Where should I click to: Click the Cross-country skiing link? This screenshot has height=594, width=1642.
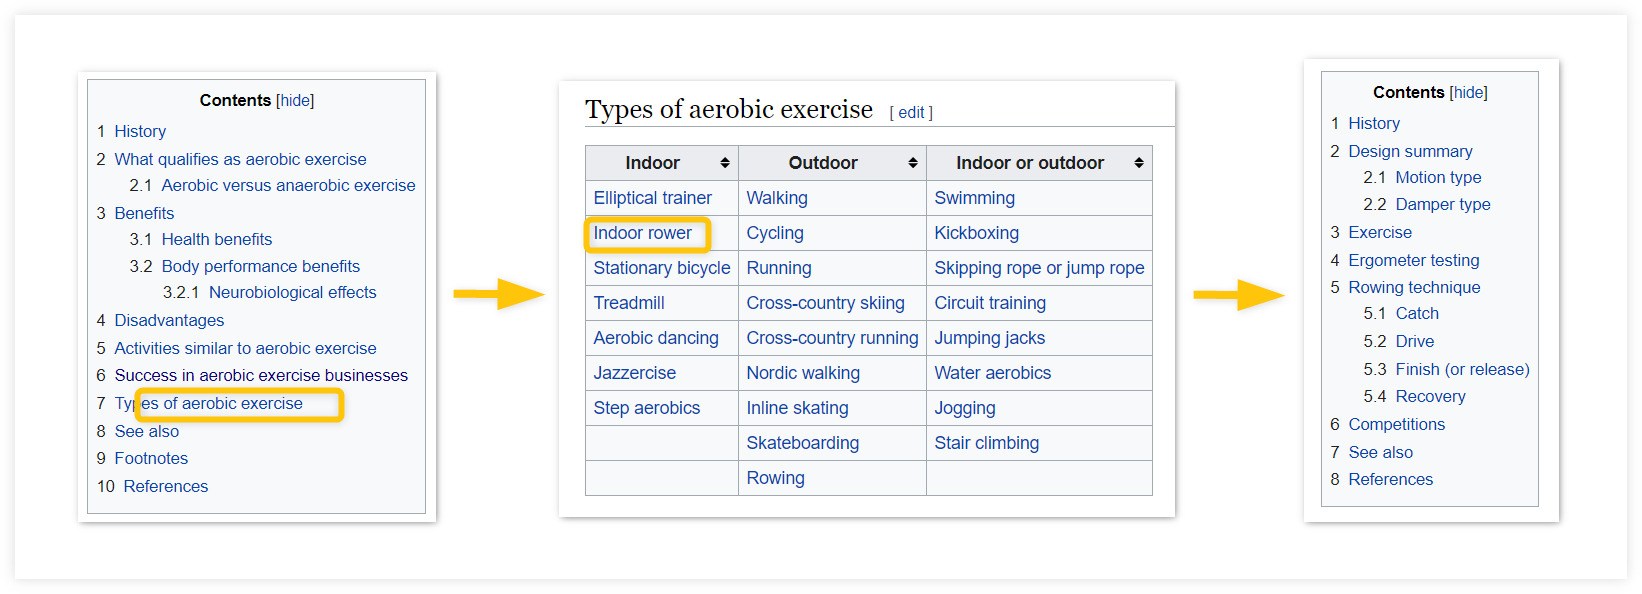point(826,303)
